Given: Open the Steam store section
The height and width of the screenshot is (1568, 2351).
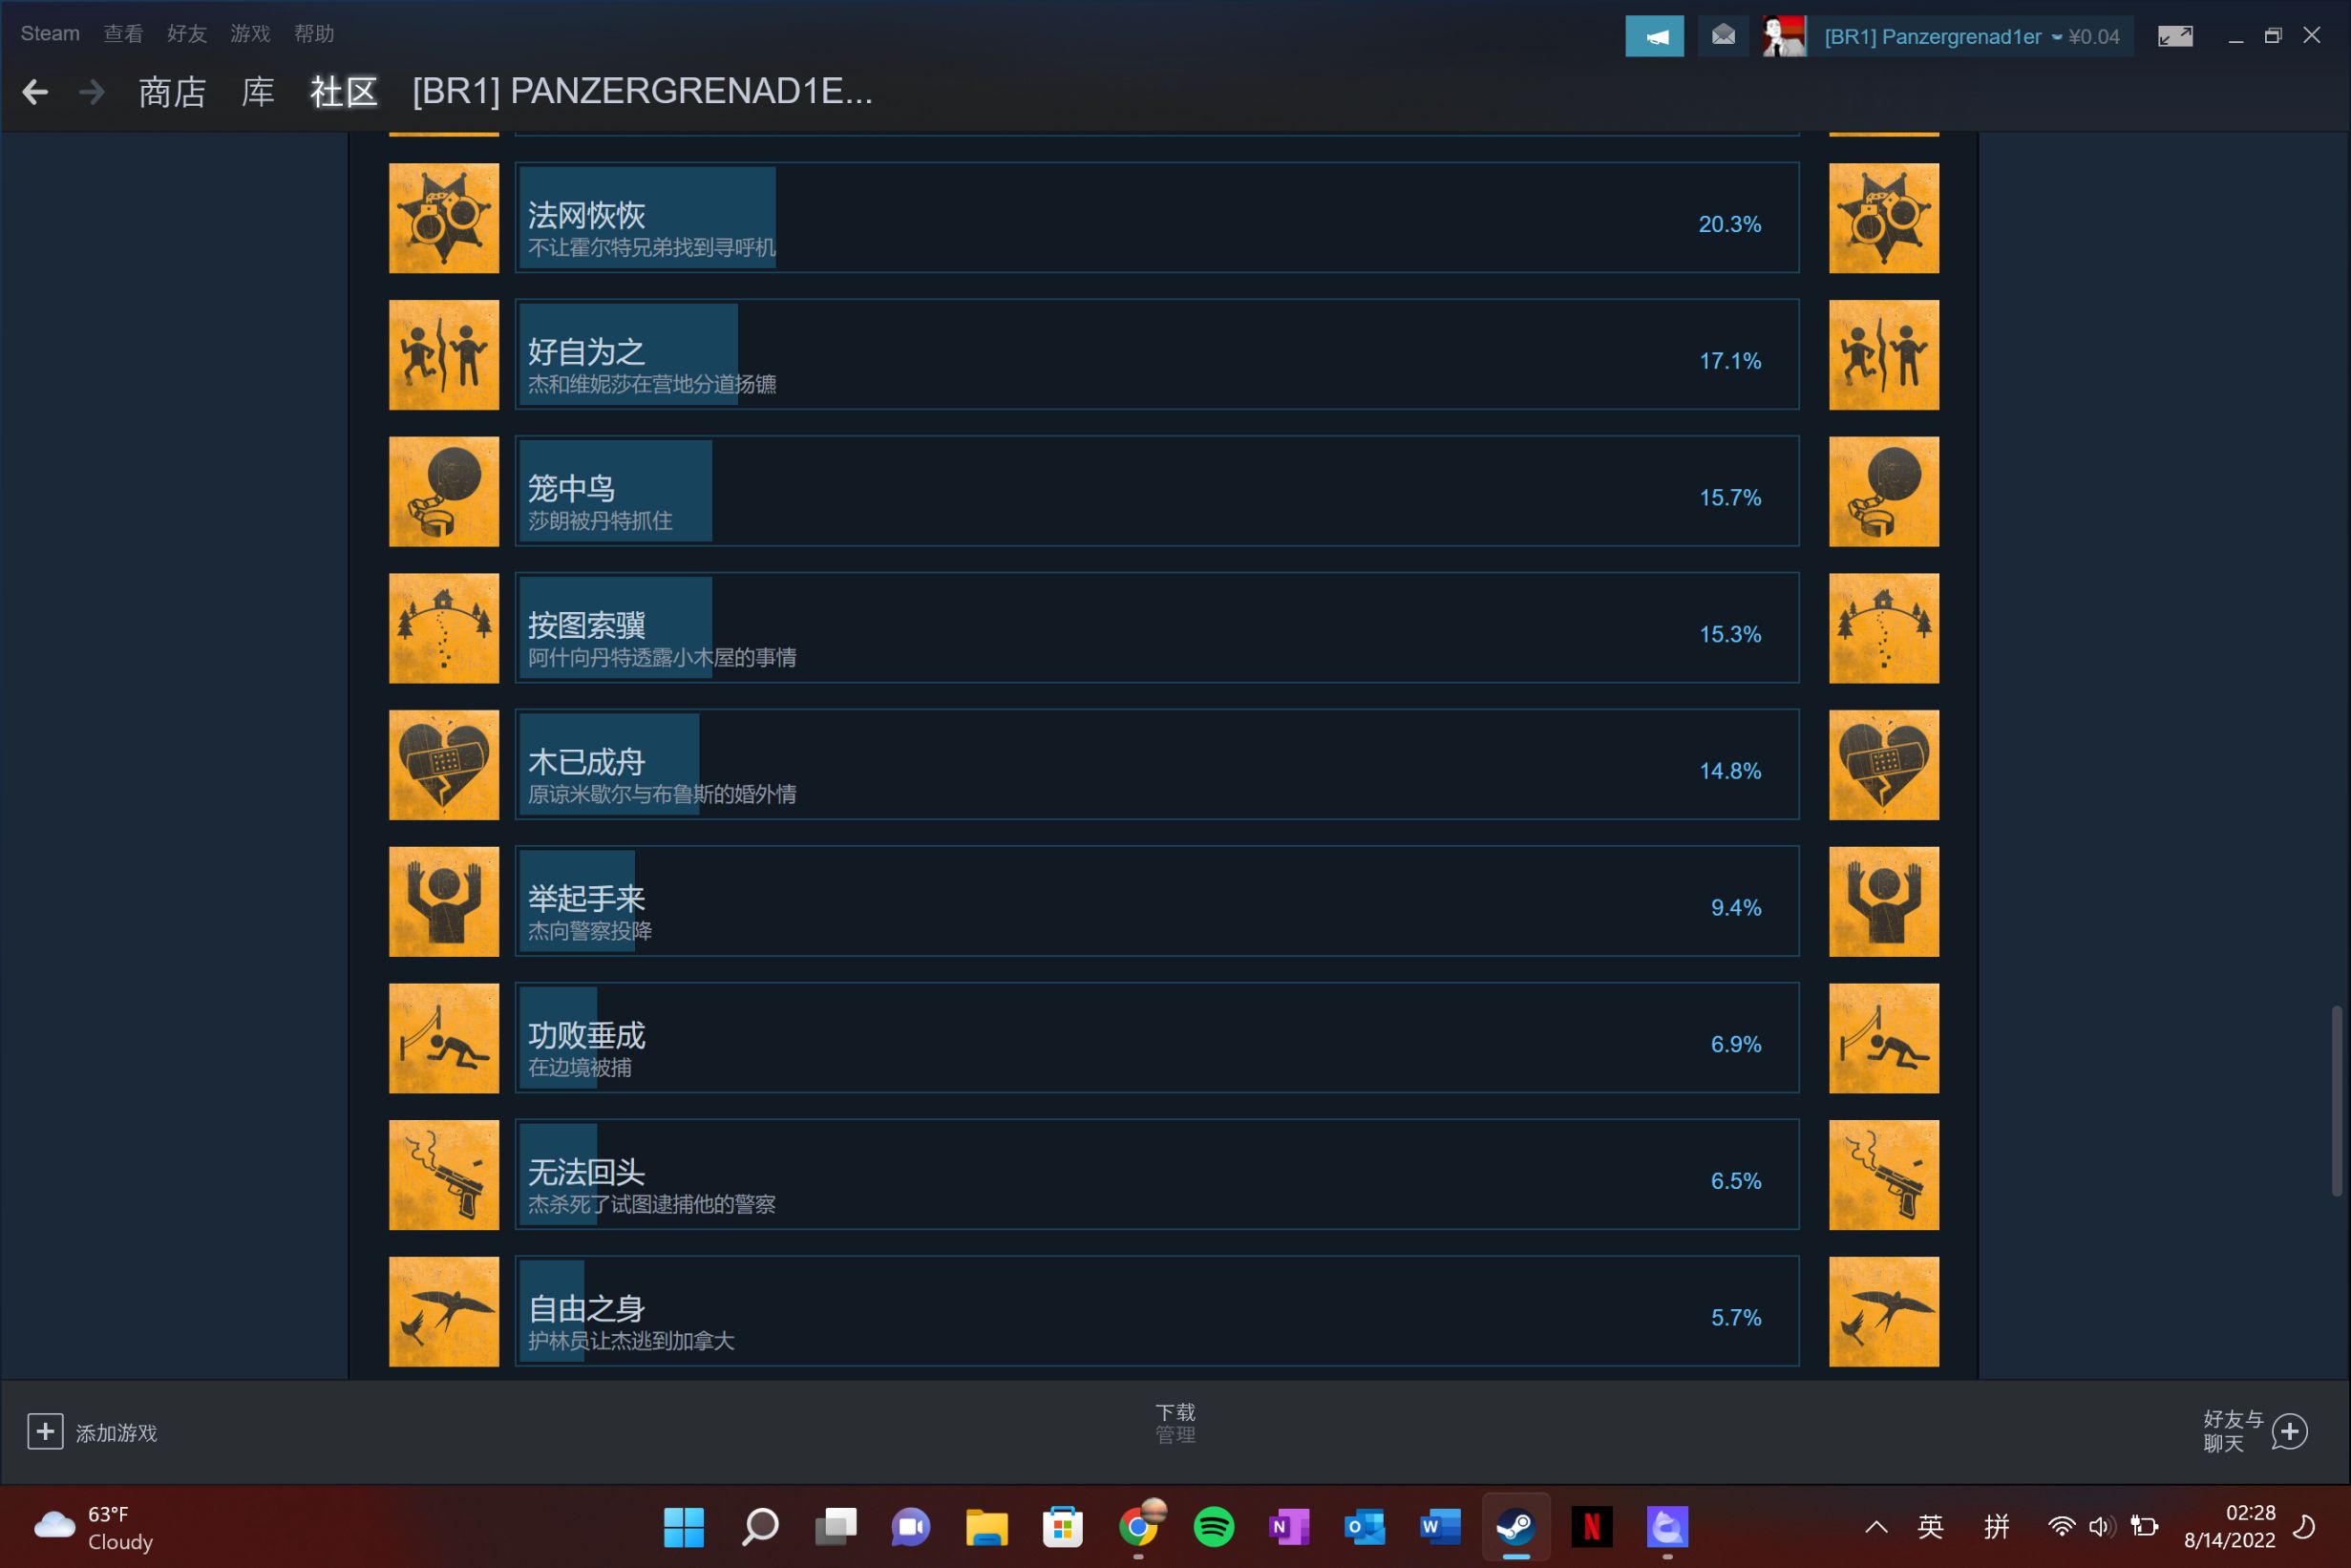Looking at the screenshot, I should pyautogui.click(x=173, y=91).
